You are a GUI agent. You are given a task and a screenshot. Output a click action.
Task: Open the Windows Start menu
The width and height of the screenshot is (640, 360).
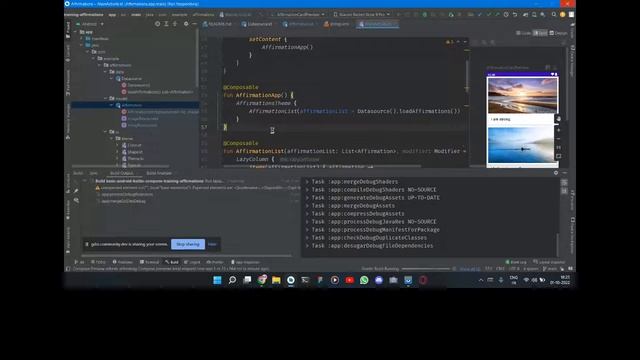click(218, 280)
